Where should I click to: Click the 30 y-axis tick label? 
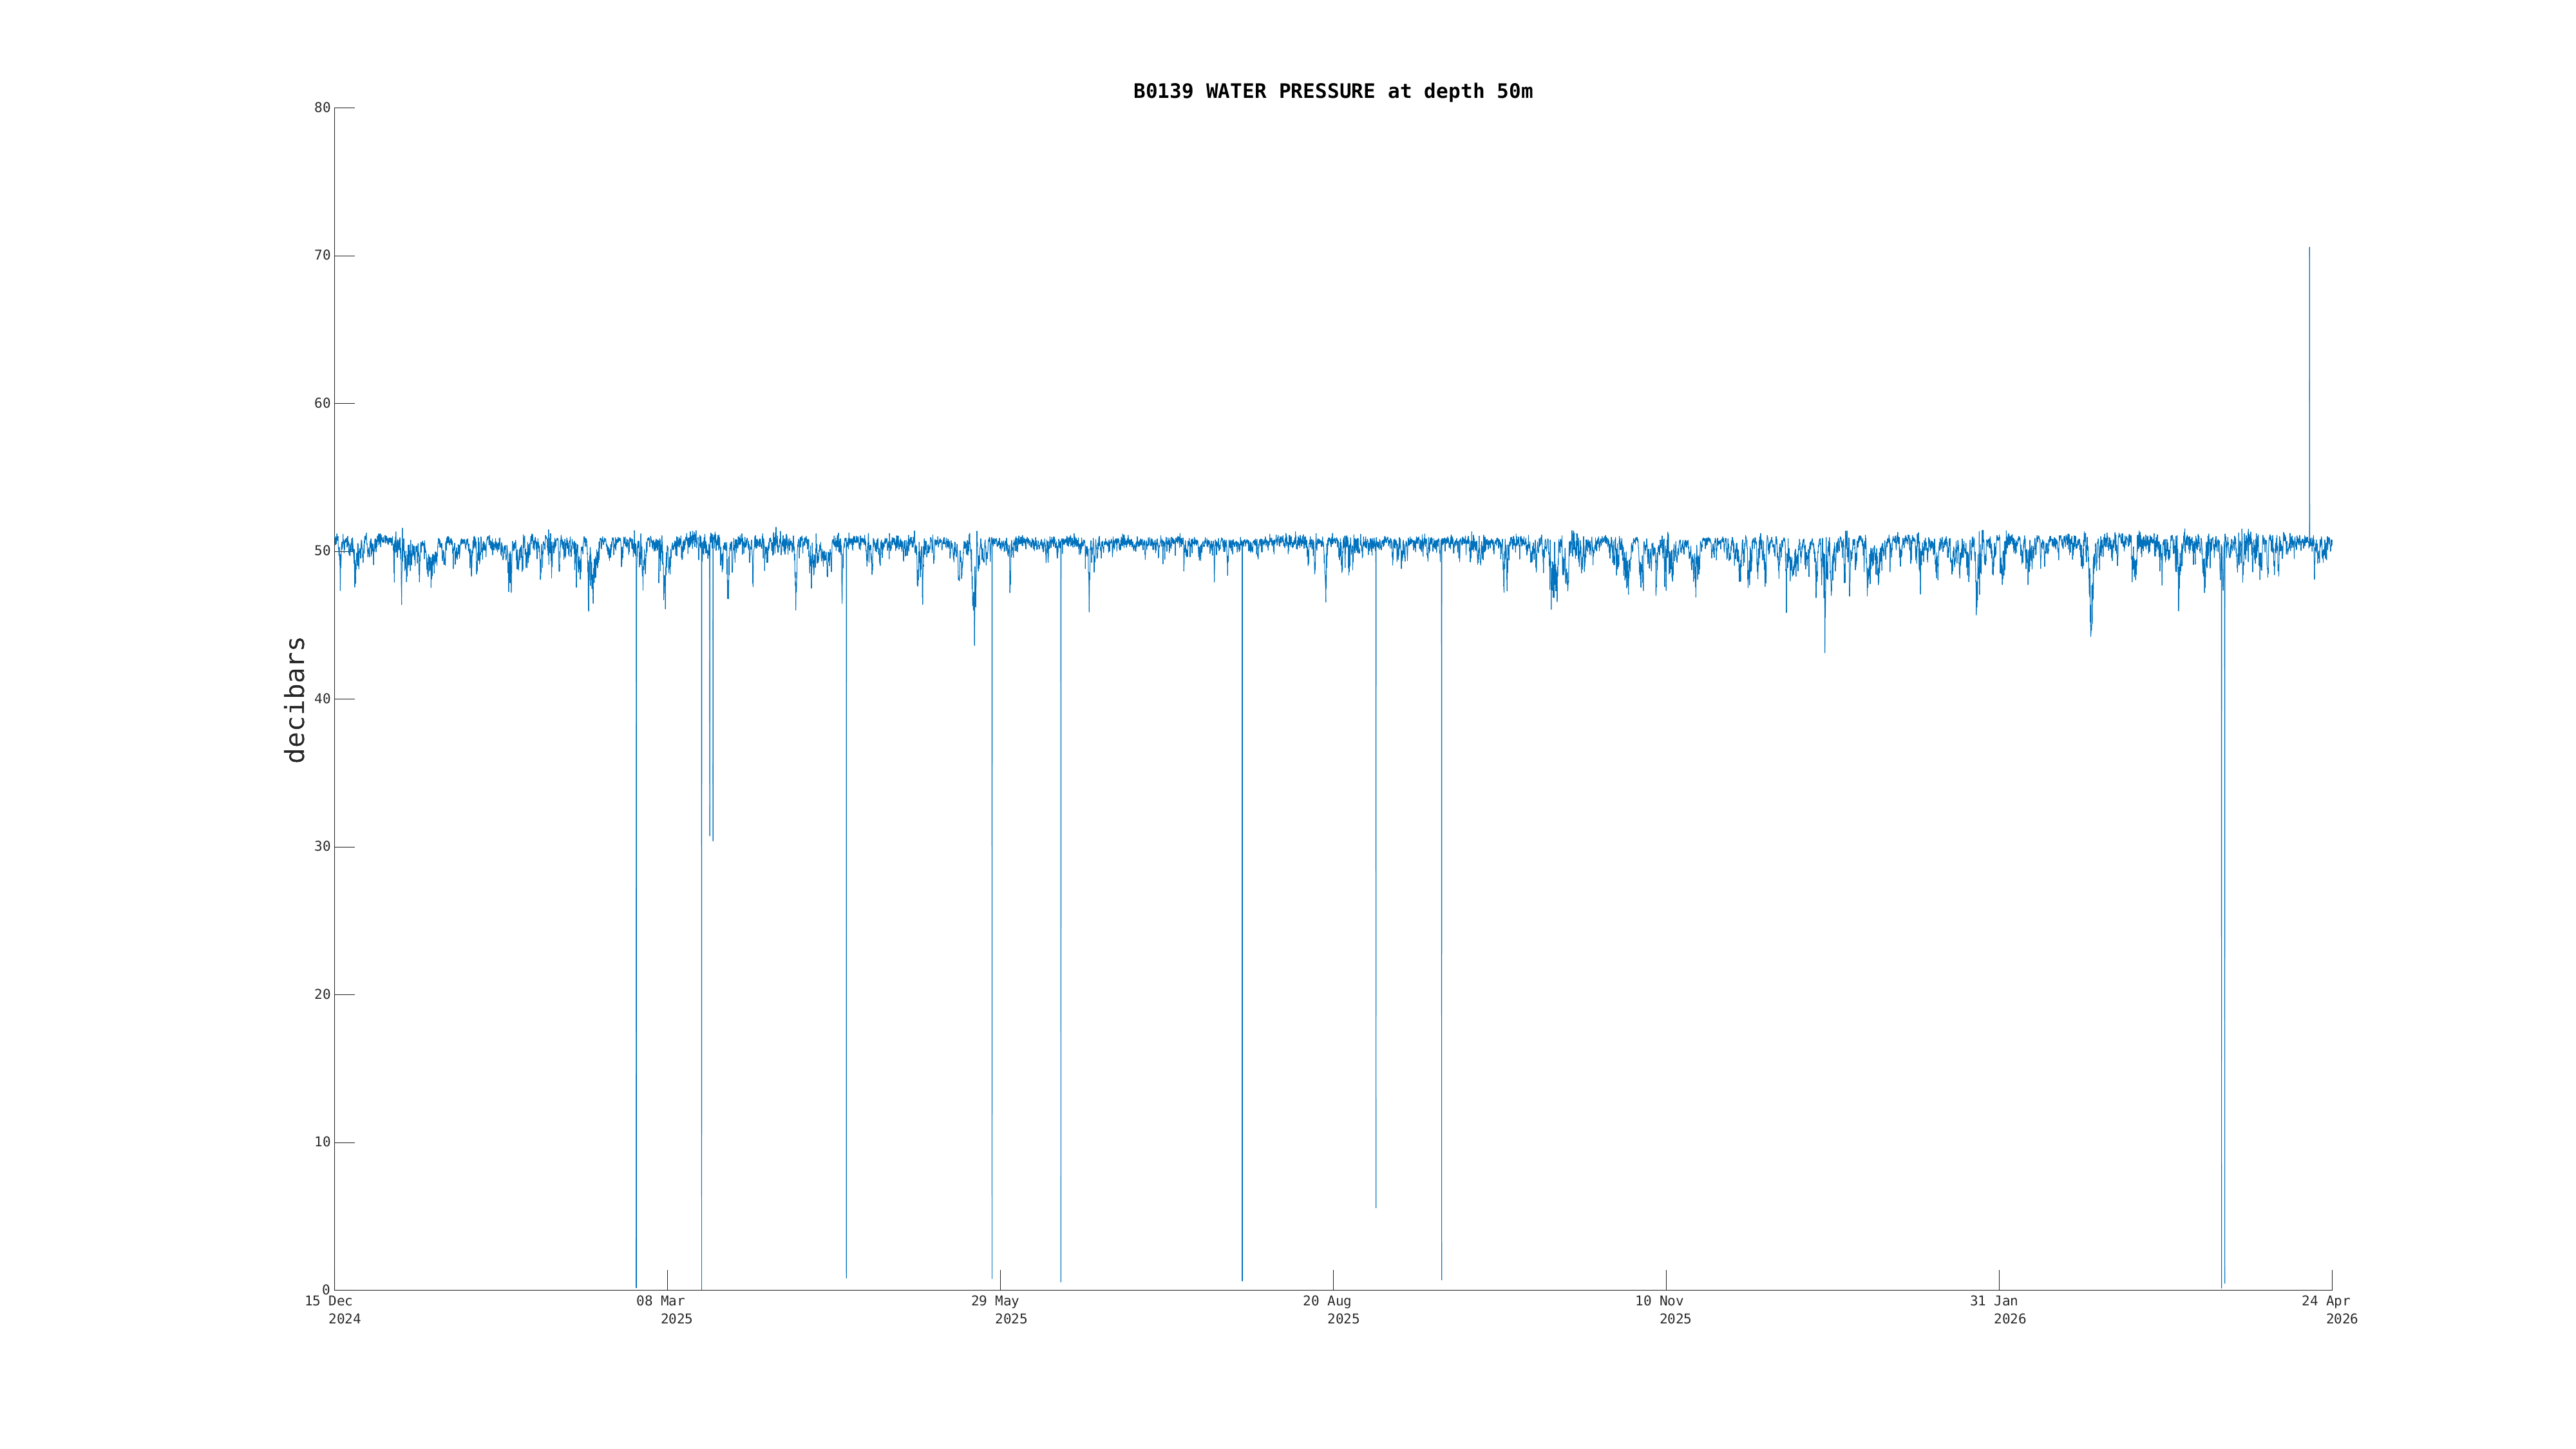322,847
